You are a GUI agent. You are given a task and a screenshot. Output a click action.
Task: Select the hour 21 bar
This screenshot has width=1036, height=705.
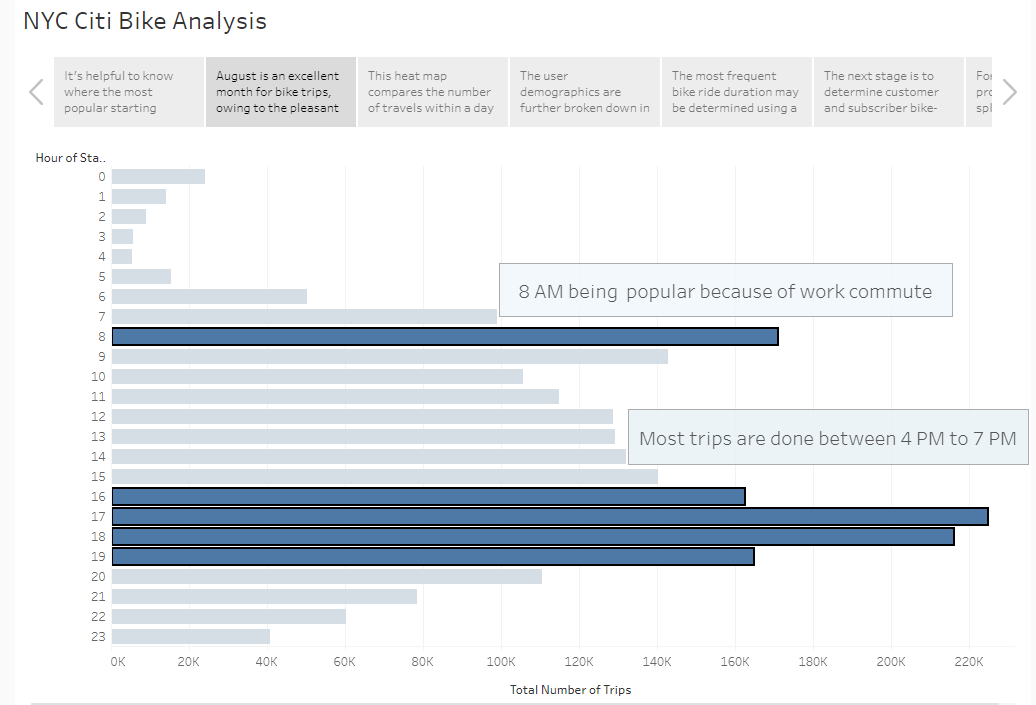[x=264, y=597]
